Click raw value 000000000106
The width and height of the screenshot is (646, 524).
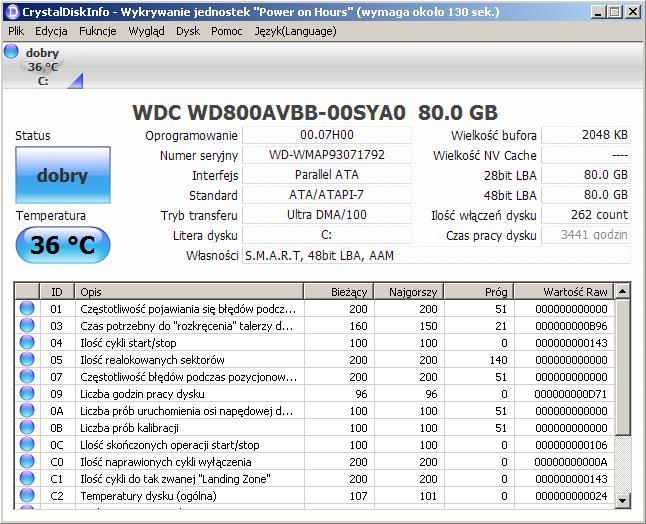(571, 445)
